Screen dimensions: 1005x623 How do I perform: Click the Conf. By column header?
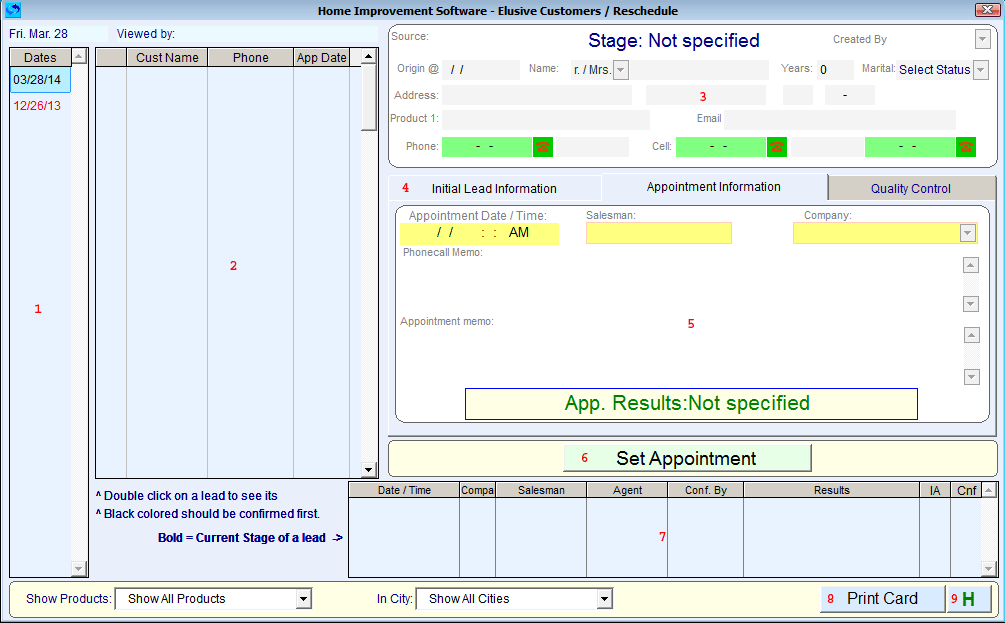pyautogui.click(x=706, y=490)
